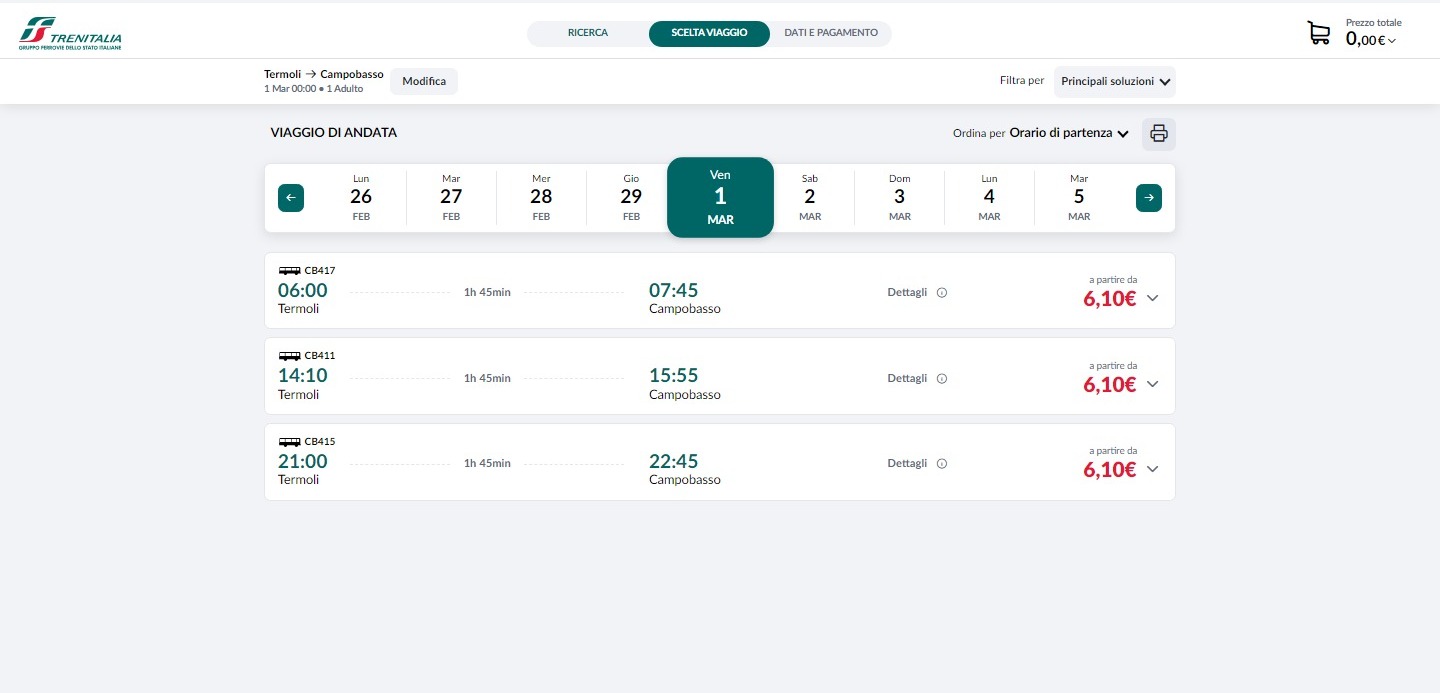
Task: Select Tuesday 27 Feb date
Action: 451,198
